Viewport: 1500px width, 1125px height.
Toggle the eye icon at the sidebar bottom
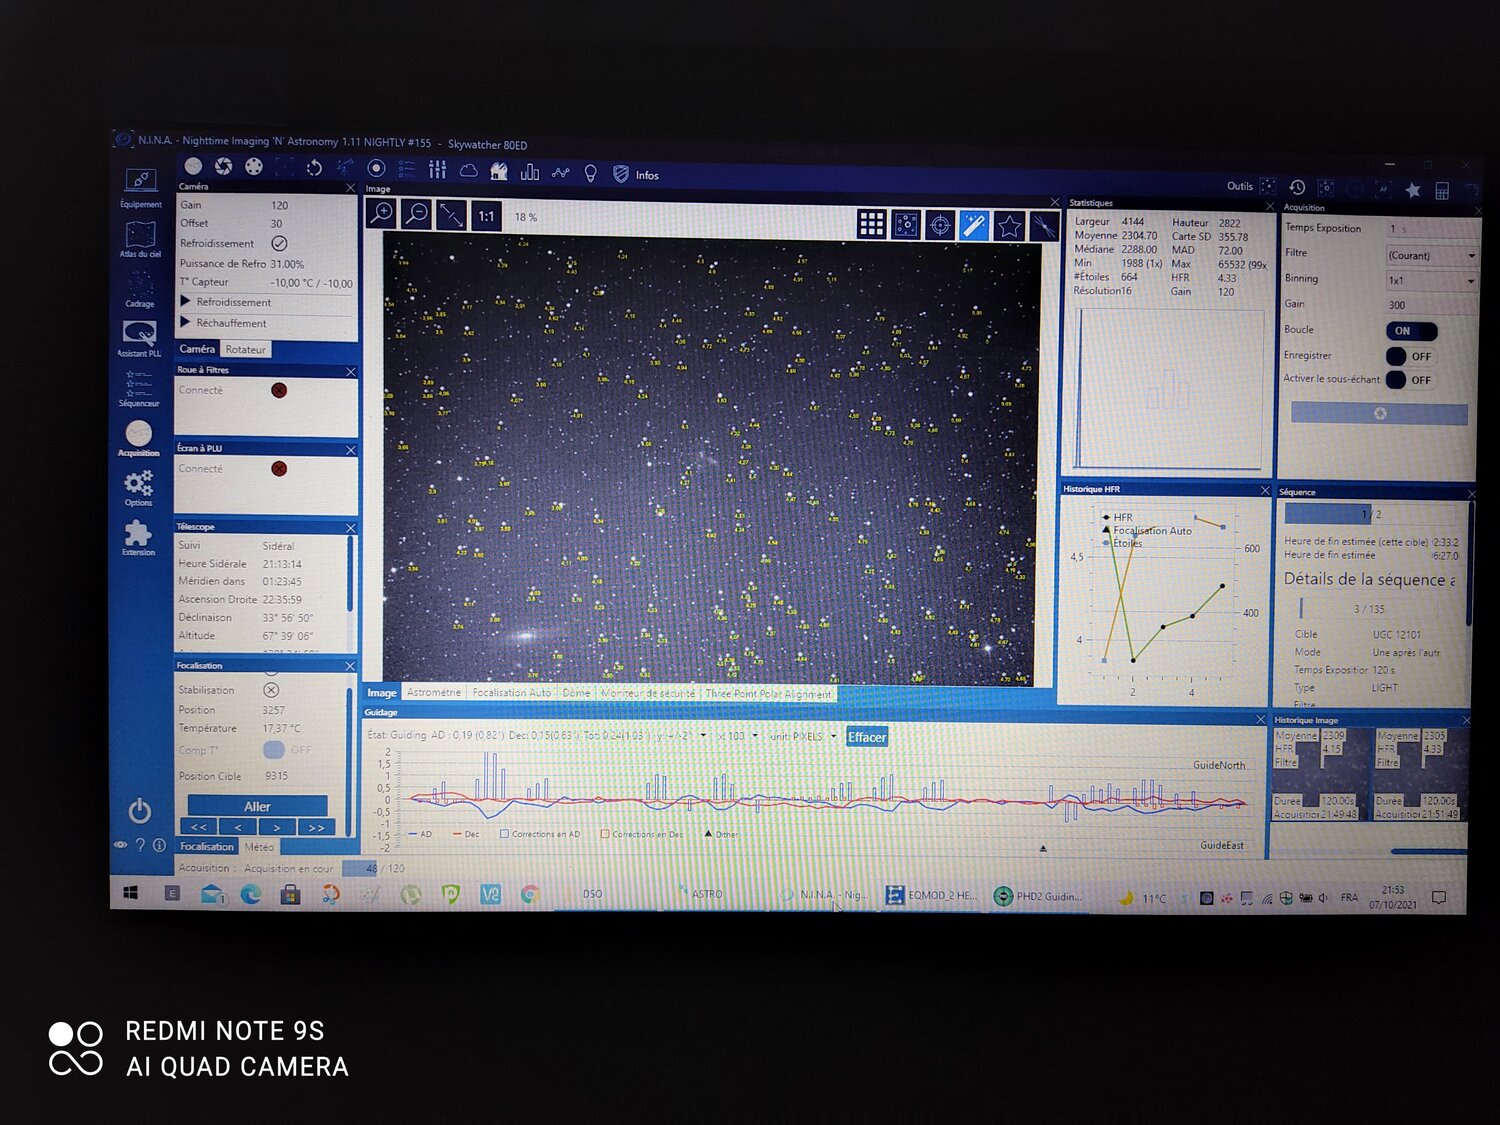point(121,845)
